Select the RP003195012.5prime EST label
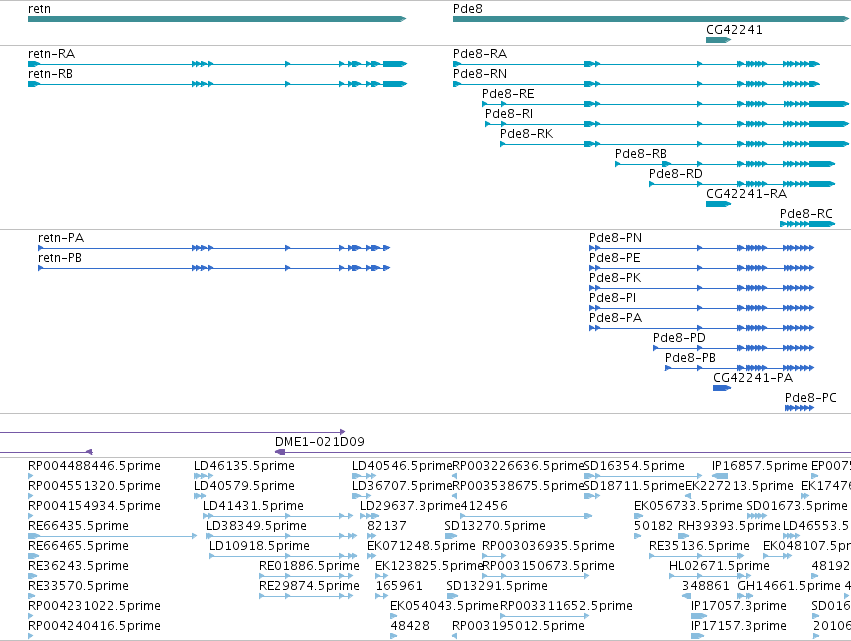This screenshot has height=641, width=851. [518, 626]
